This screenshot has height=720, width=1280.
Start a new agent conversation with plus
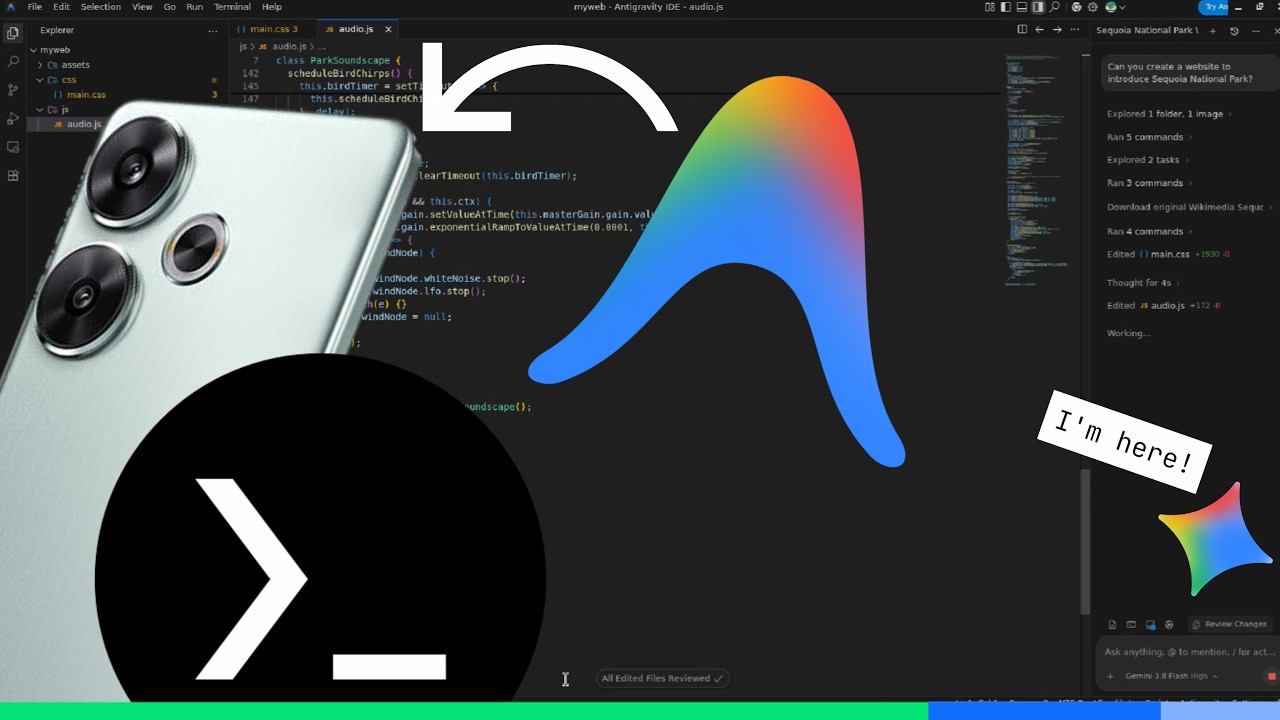(x=1213, y=31)
